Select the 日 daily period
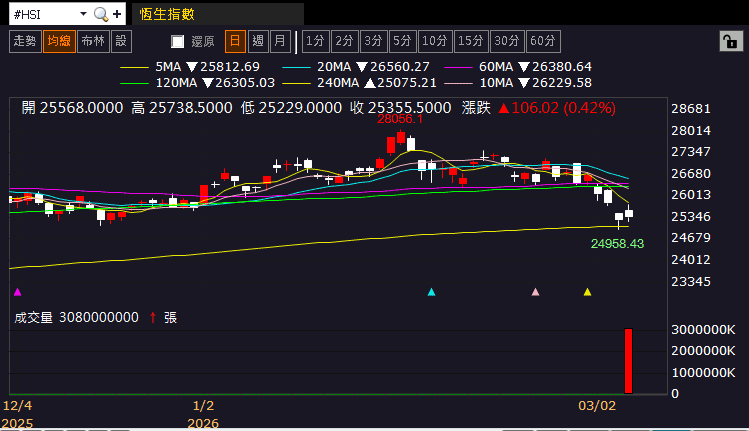Screen dimensions: 749x431 235,42
